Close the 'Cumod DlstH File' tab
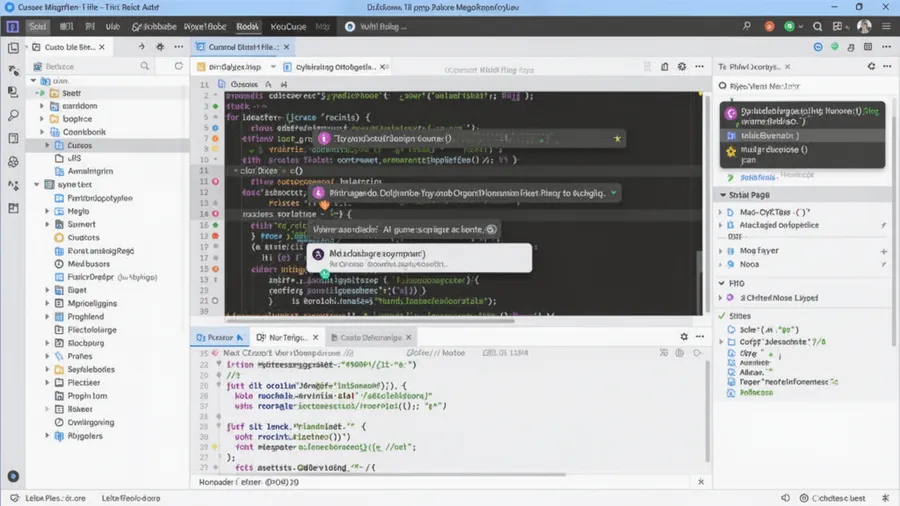This screenshot has height=506, width=900. coord(286,47)
